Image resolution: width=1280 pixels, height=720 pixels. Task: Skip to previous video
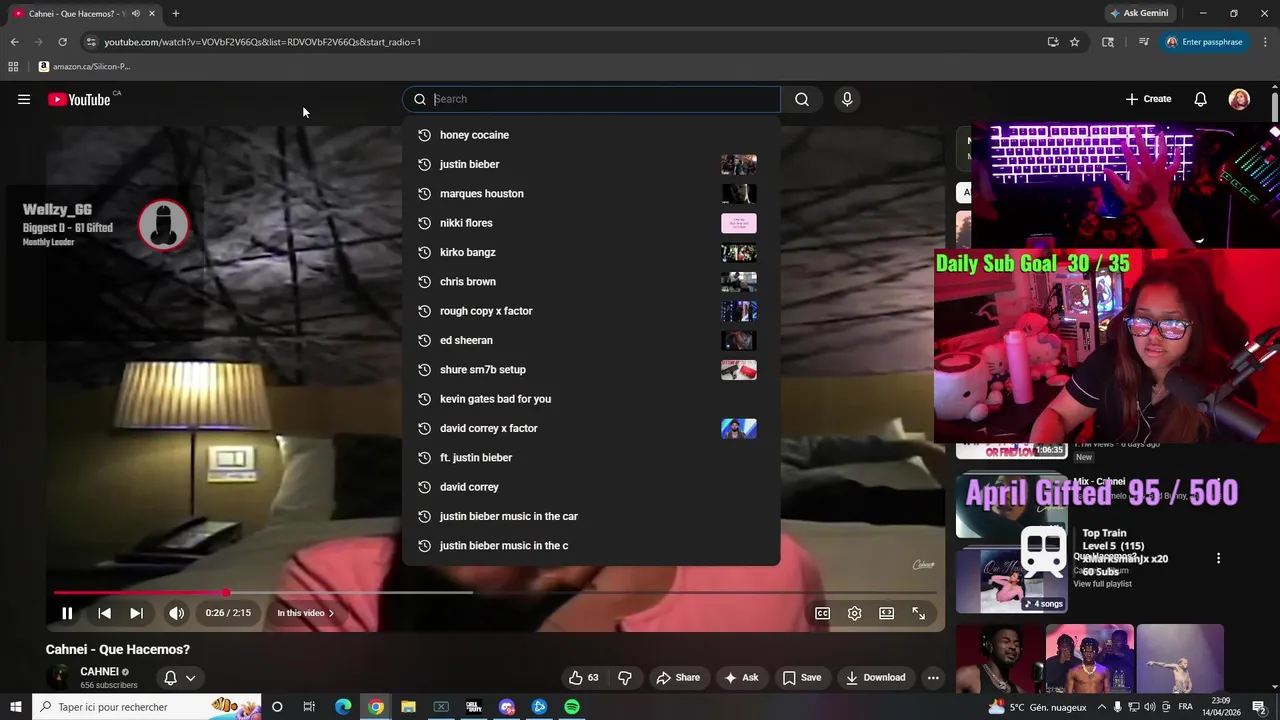tap(104, 613)
